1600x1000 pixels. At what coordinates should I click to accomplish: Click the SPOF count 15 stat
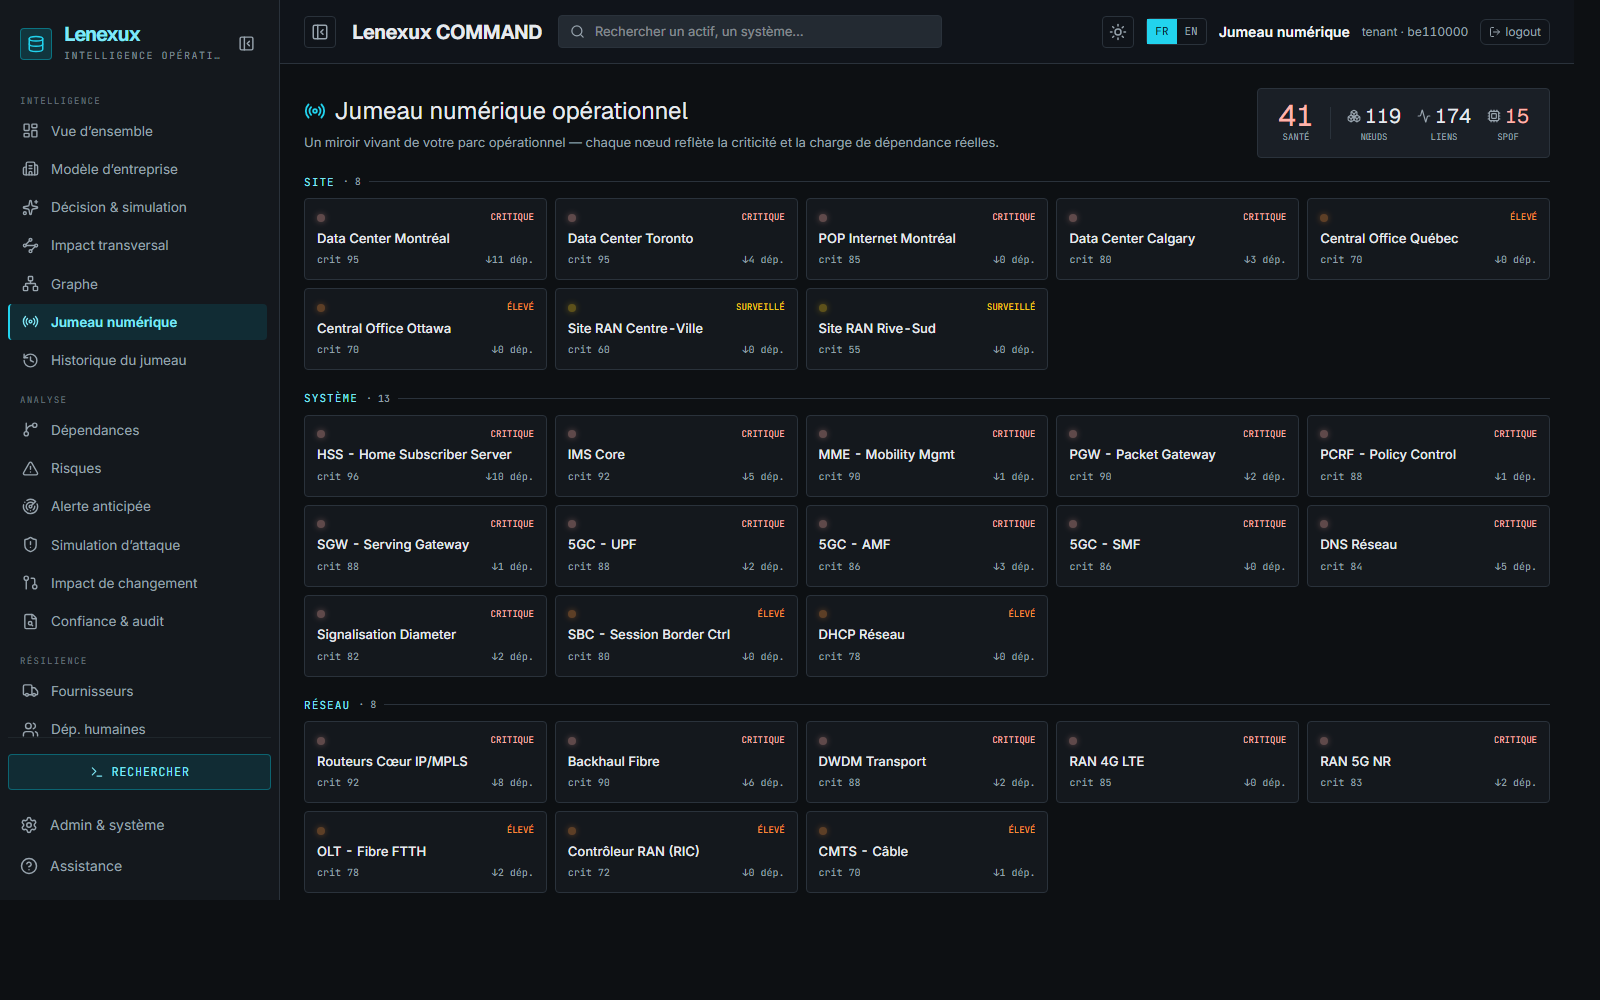(x=1508, y=123)
